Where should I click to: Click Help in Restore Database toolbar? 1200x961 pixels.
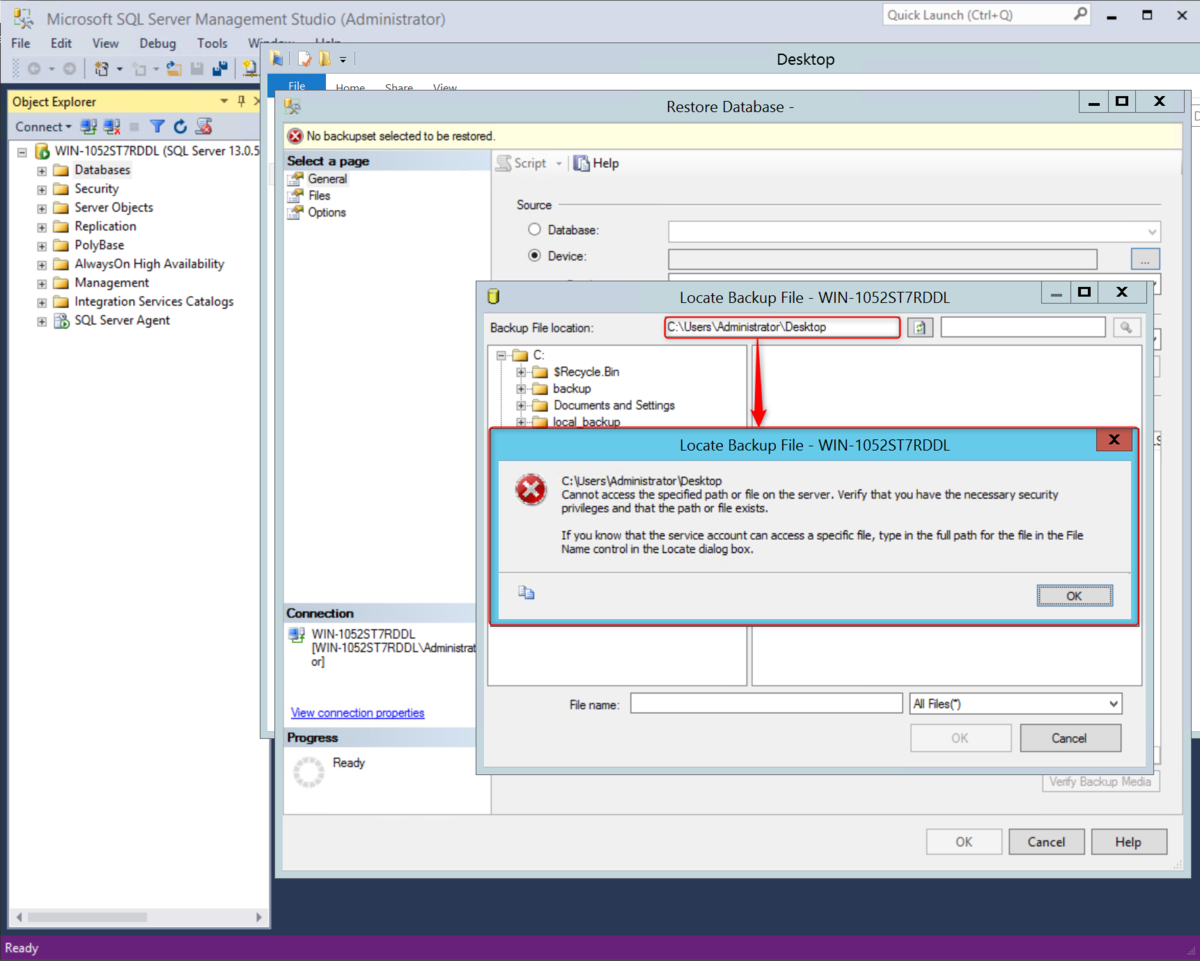[x=597, y=163]
